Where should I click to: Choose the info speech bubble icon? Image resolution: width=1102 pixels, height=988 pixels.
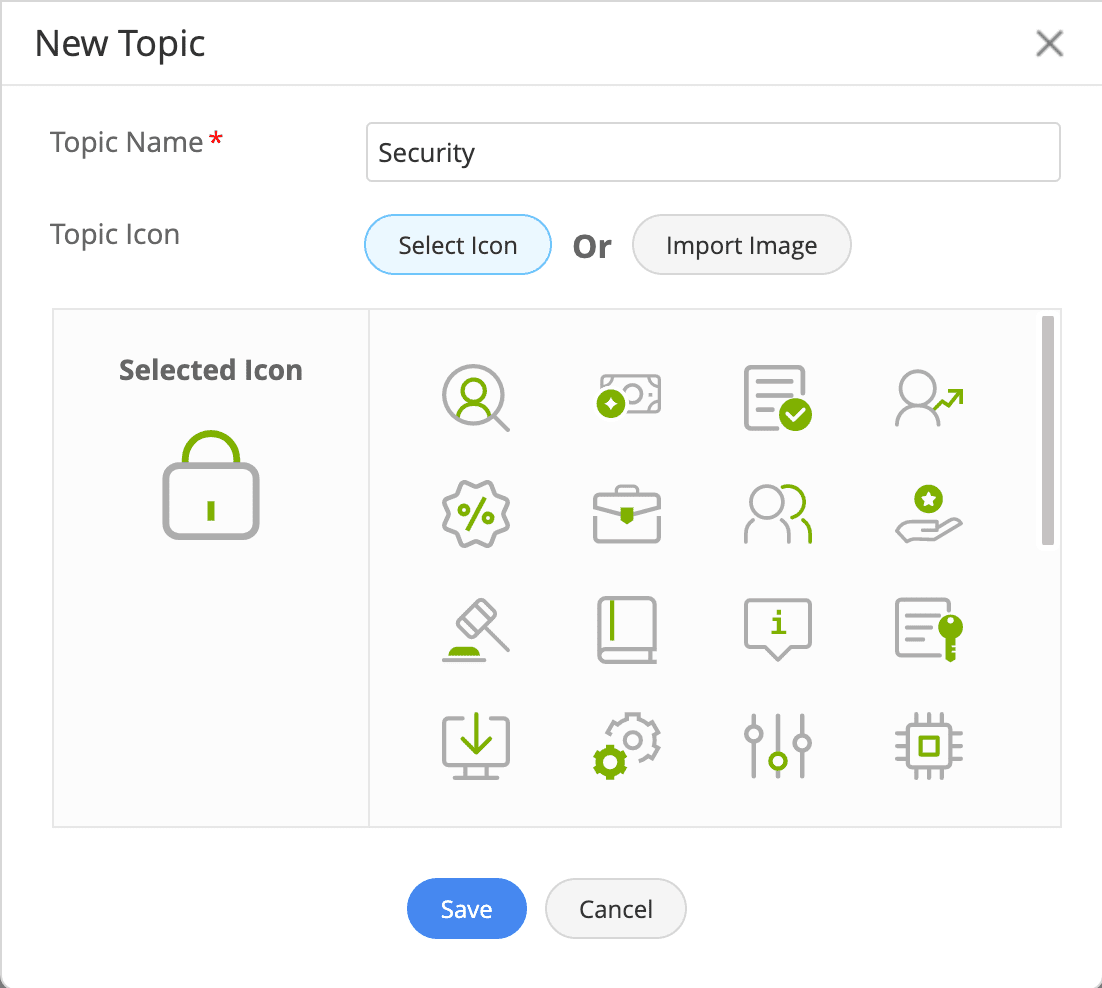point(777,630)
